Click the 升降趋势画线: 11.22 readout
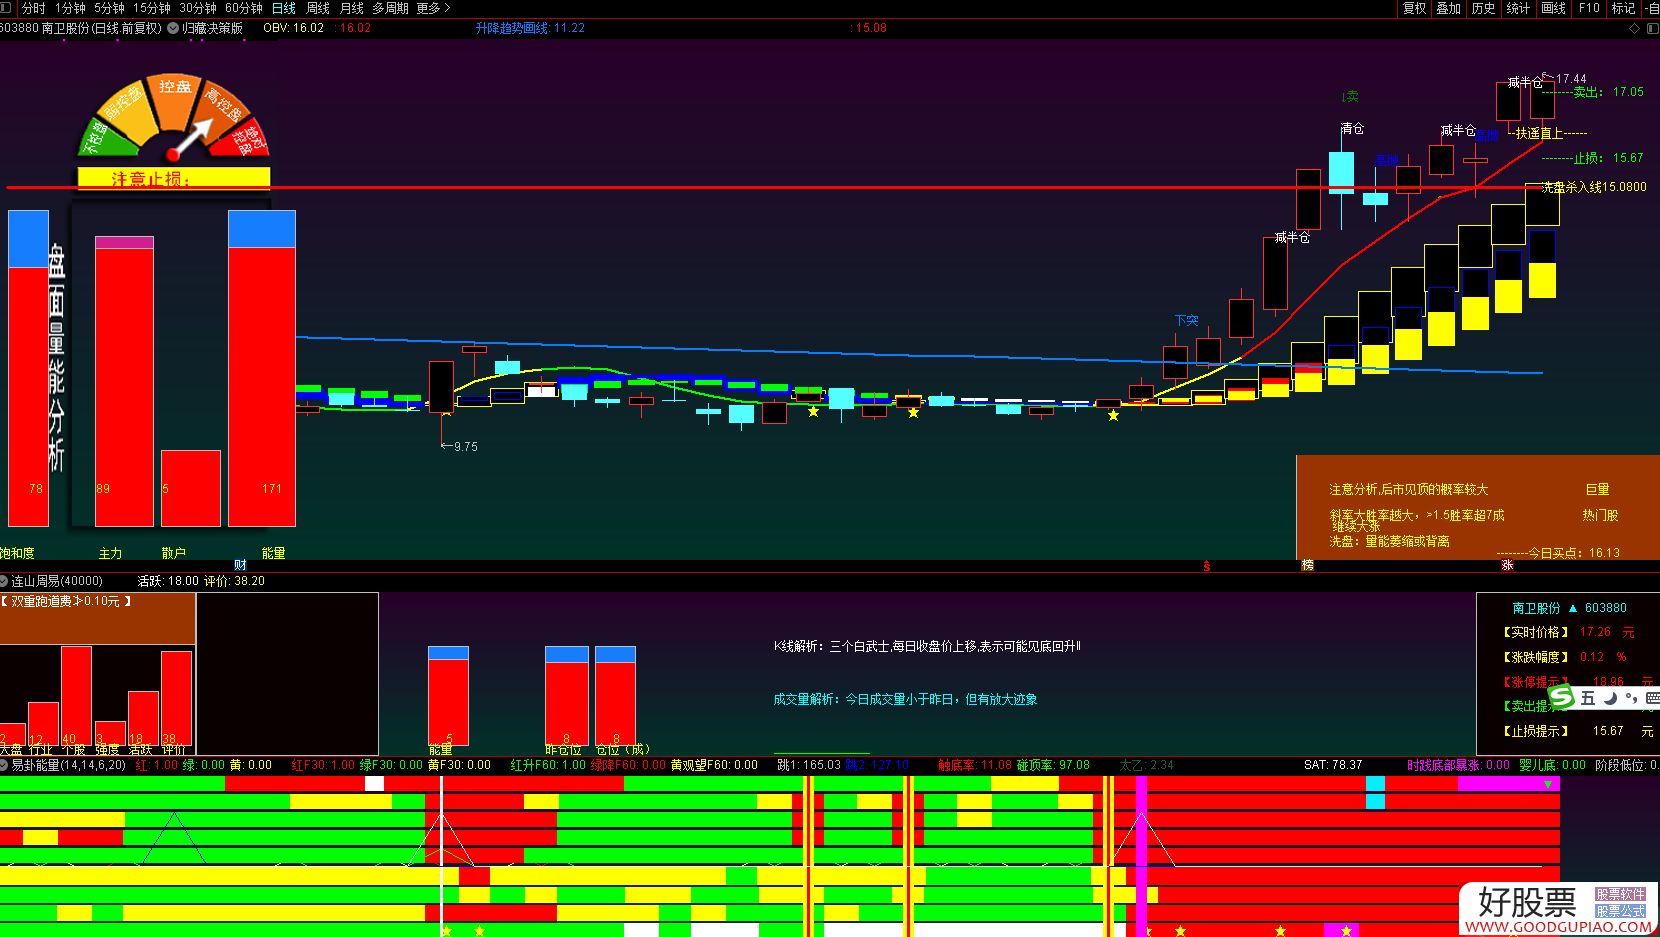The height and width of the screenshot is (937, 1660). pyautogui.click(x=530, y=28)
